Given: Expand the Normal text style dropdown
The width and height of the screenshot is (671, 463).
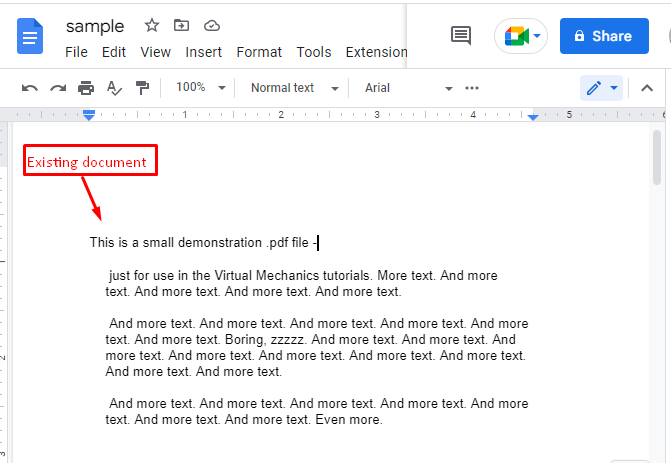Looking at the screenshot, I should (294, 88).
